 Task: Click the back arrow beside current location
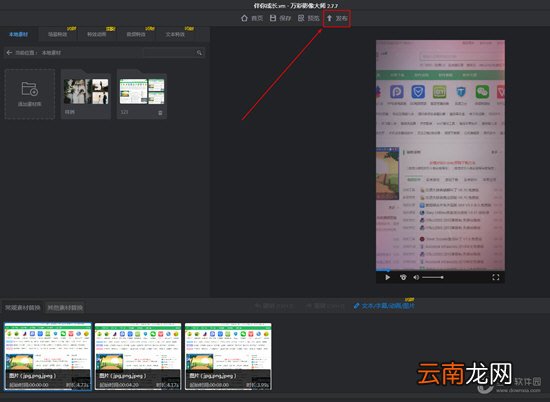9,53
